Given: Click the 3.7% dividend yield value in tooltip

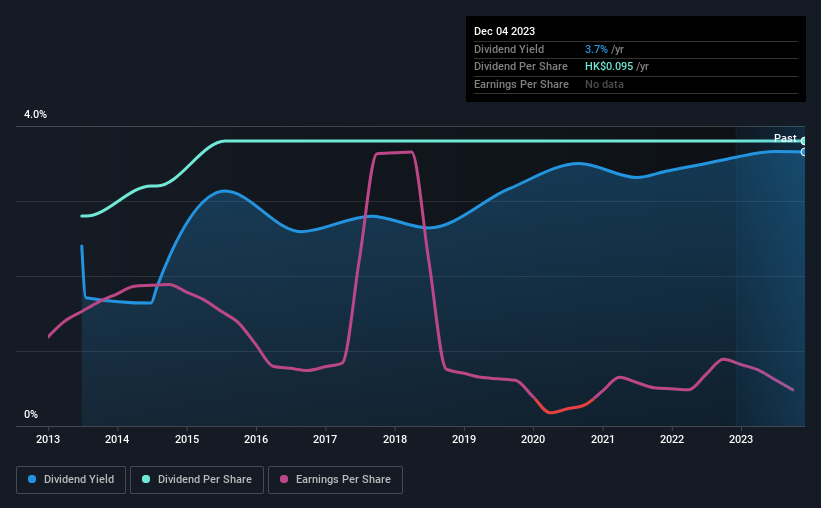Looking at the screenshot, I should (x=596, y=49).
